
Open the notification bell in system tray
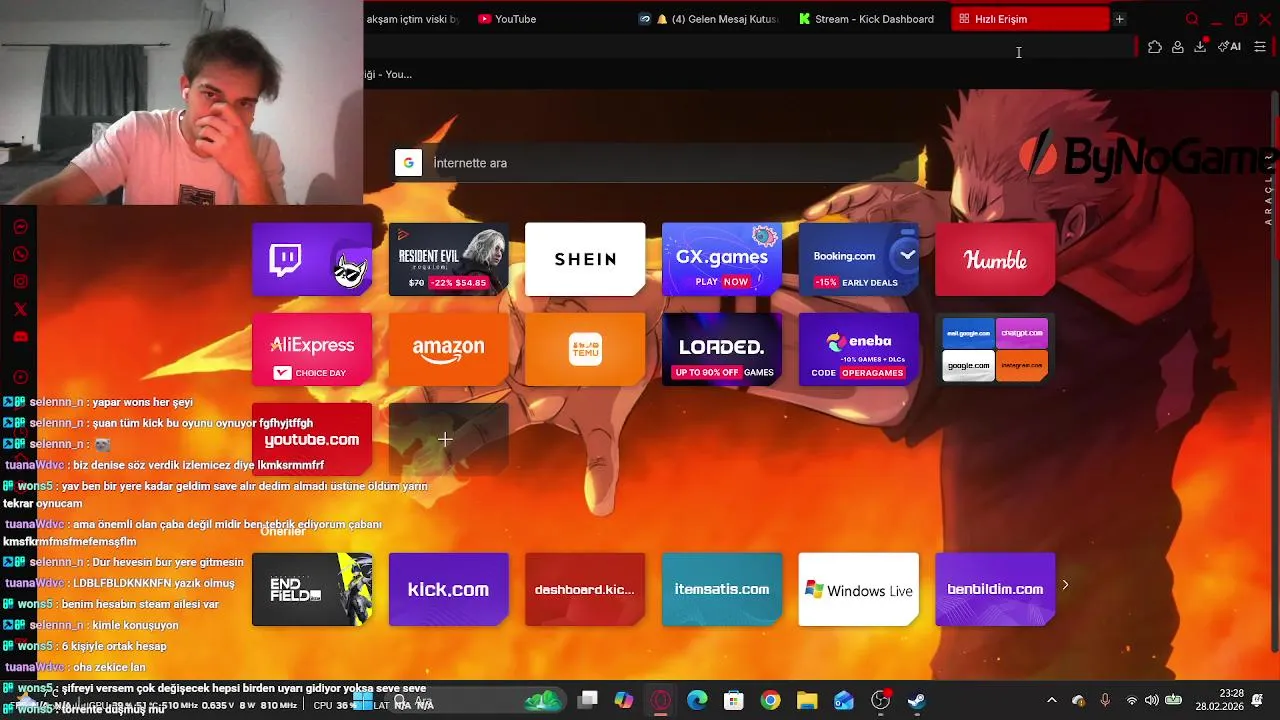coord(1257,700)
